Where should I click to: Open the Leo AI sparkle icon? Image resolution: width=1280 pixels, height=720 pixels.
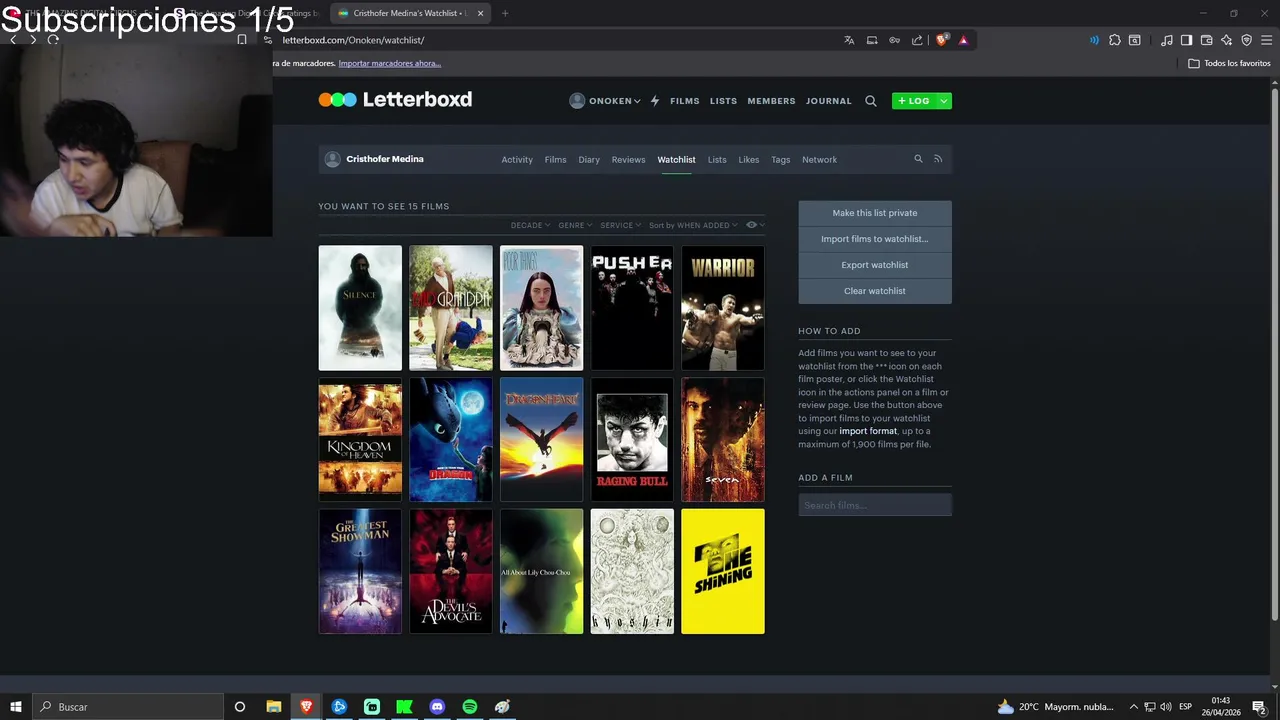(x=1227, y=40)
